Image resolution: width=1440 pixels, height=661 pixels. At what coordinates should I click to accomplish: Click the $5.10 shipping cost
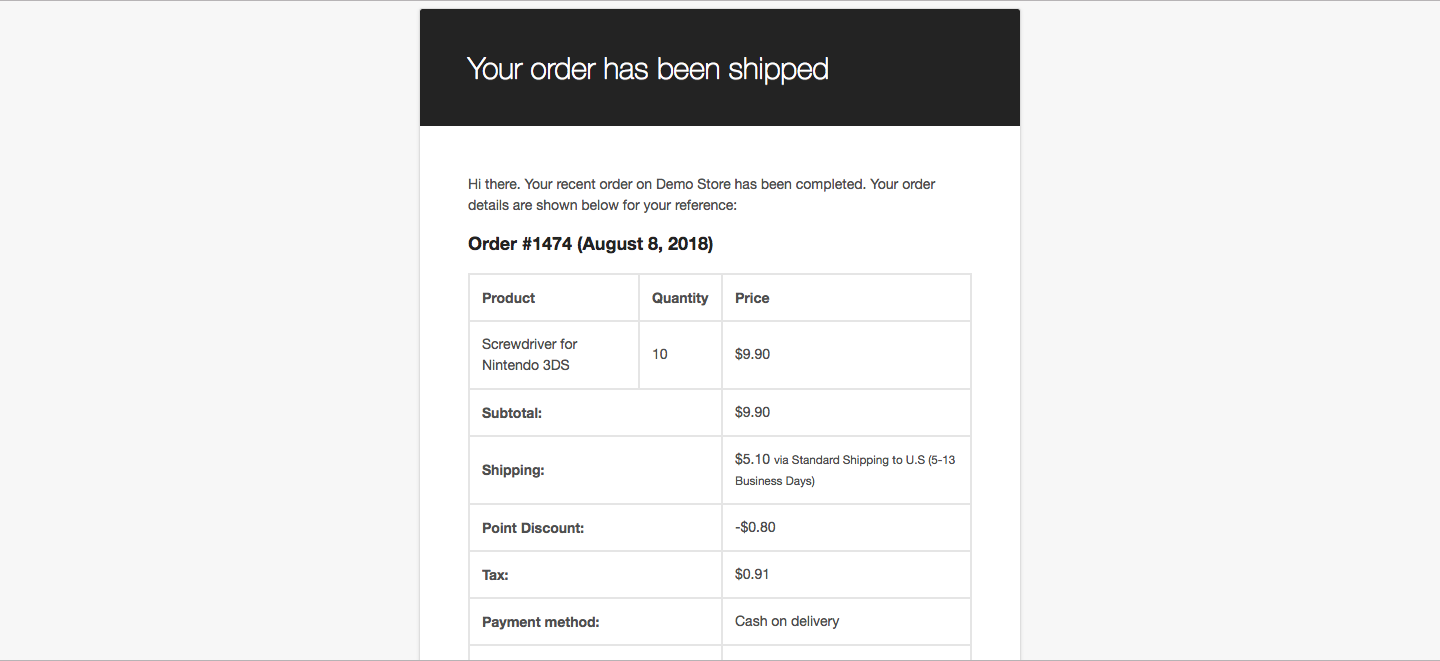coord(752,459)
